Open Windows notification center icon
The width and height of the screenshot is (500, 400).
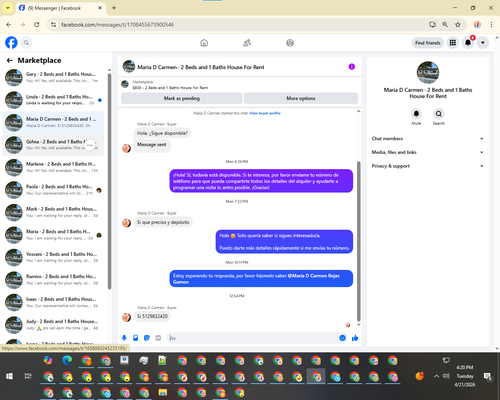click(x=488, y=376)
